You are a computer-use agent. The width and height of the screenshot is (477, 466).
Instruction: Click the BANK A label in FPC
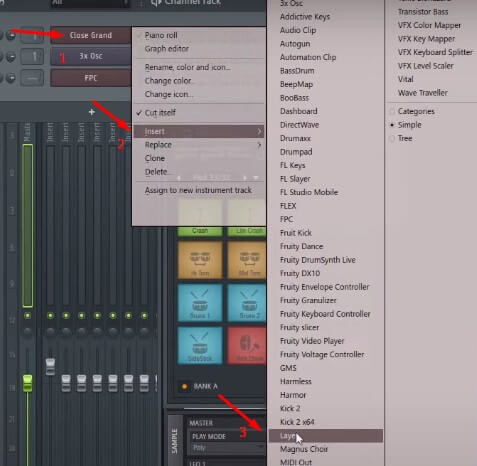[206, 387]
